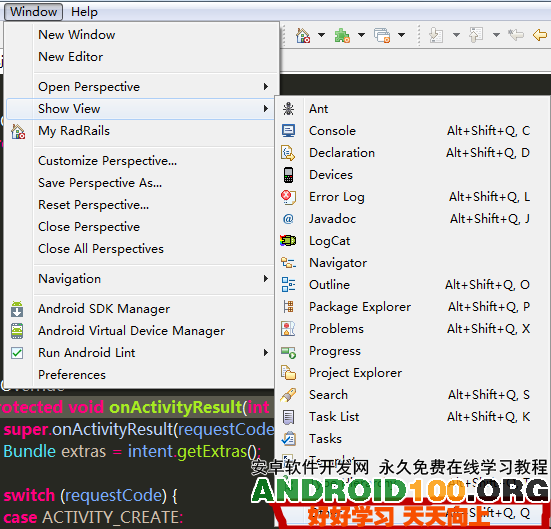Choose Save Perspective As... menu item
The width and height of the screenshot is (551, 529).
point(100,183)
